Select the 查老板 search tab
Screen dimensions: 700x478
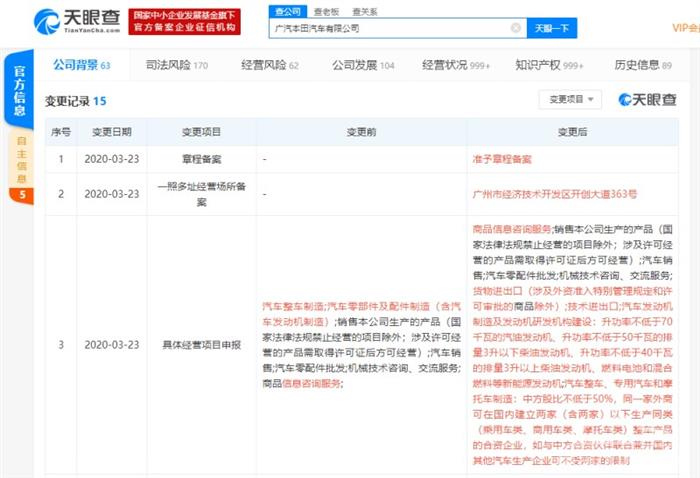click(326, 12)
